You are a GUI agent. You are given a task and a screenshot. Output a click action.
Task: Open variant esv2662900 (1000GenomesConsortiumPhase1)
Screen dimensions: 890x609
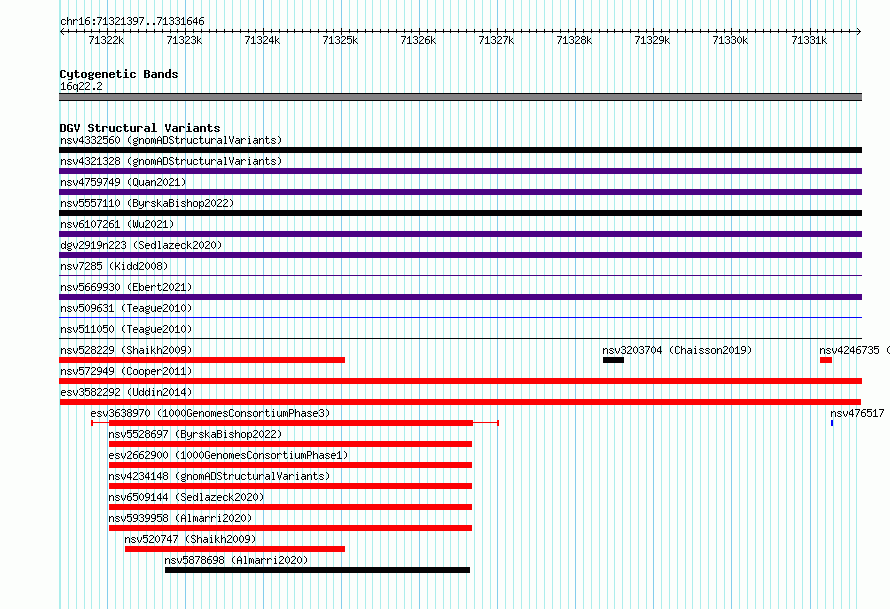click(x=228, y=455)
